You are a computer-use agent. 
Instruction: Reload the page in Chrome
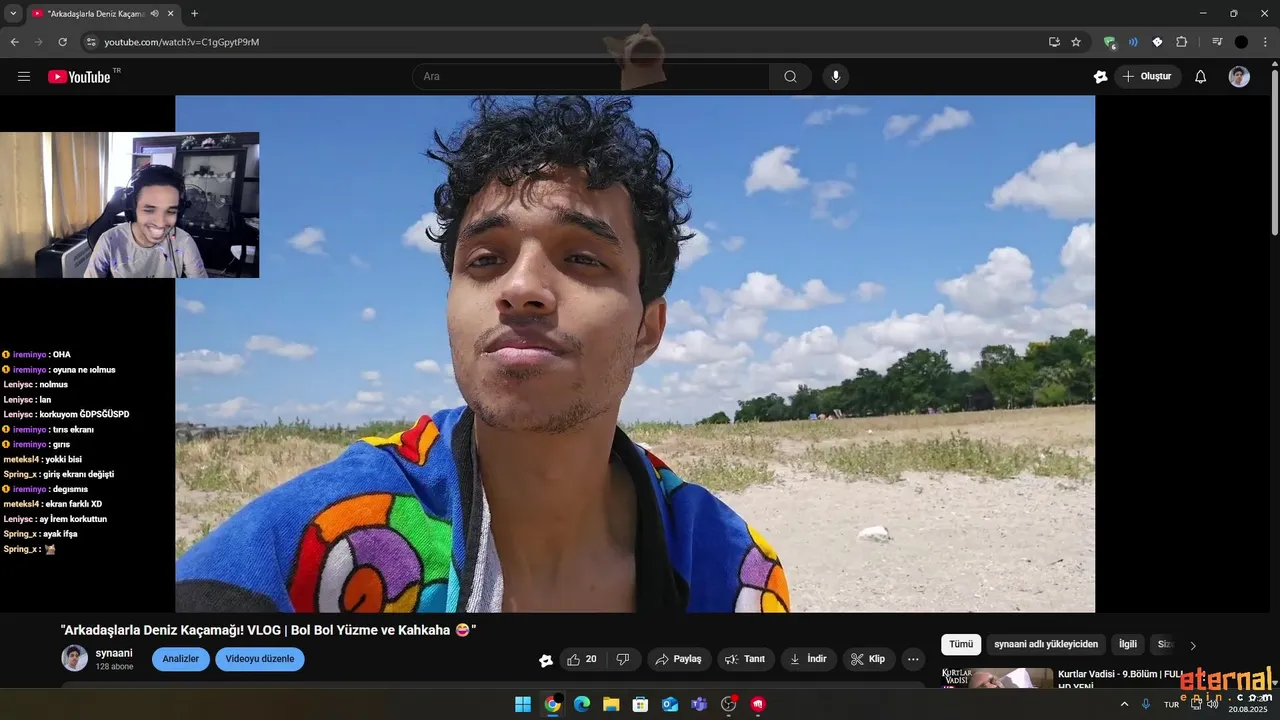coord(62,42)
